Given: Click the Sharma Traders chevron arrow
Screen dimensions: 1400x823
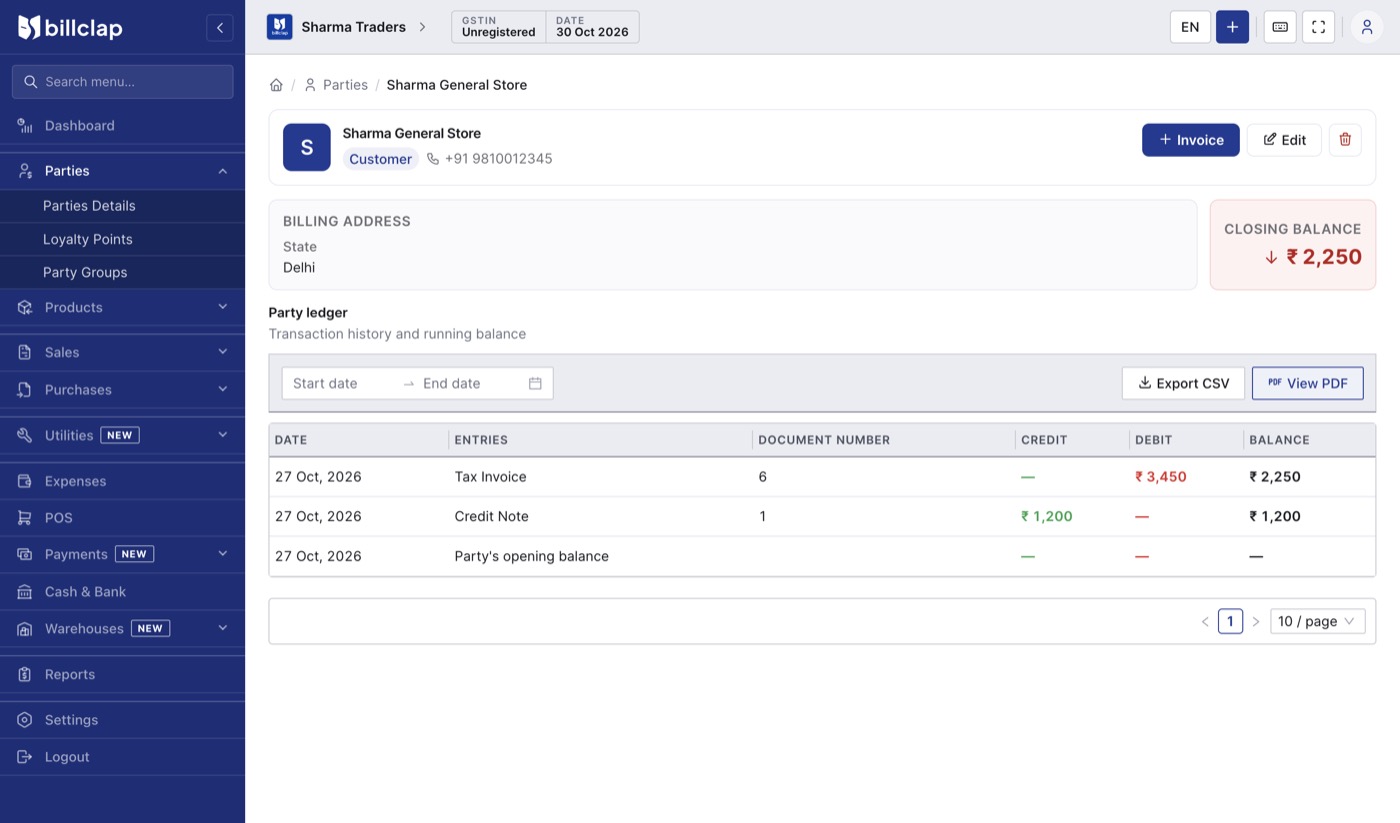Looking at the screenshot, I should pos(422,27).
